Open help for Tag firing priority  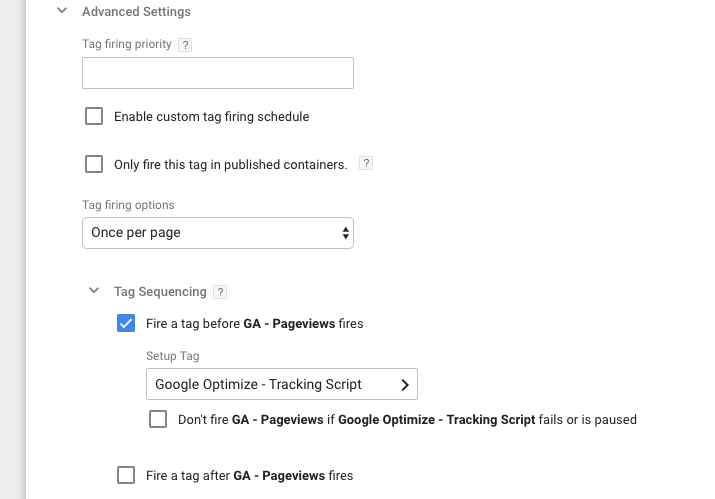[x=185, y=45]
